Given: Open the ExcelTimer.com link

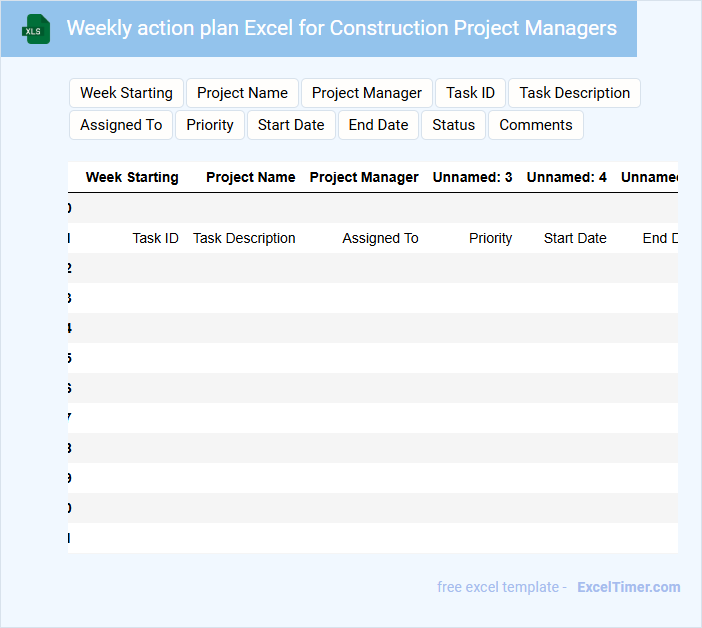Looking at the screenshot, I should point(628,587).
